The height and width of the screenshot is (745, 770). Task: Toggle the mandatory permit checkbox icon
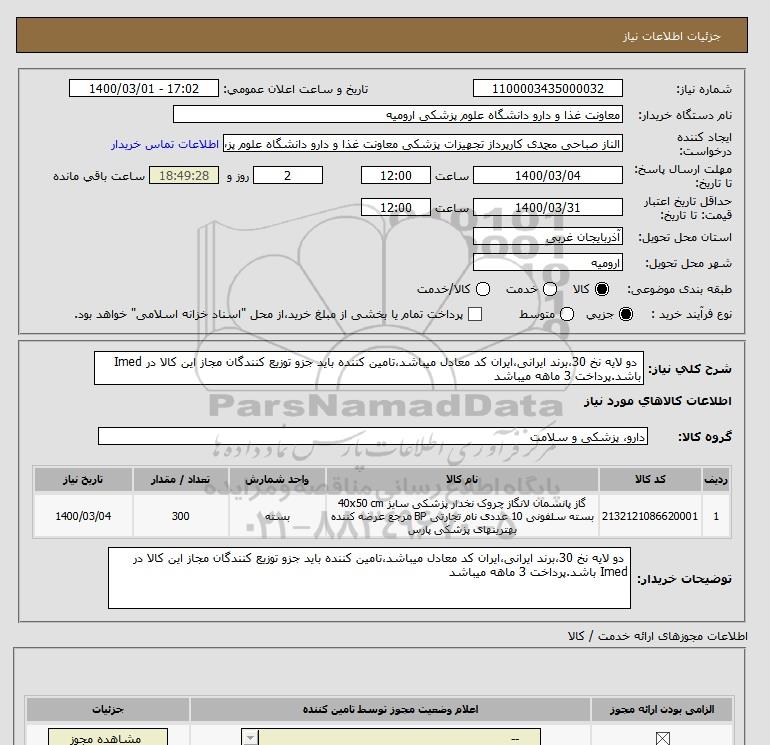pyautogui.click(x=662, y=738)
